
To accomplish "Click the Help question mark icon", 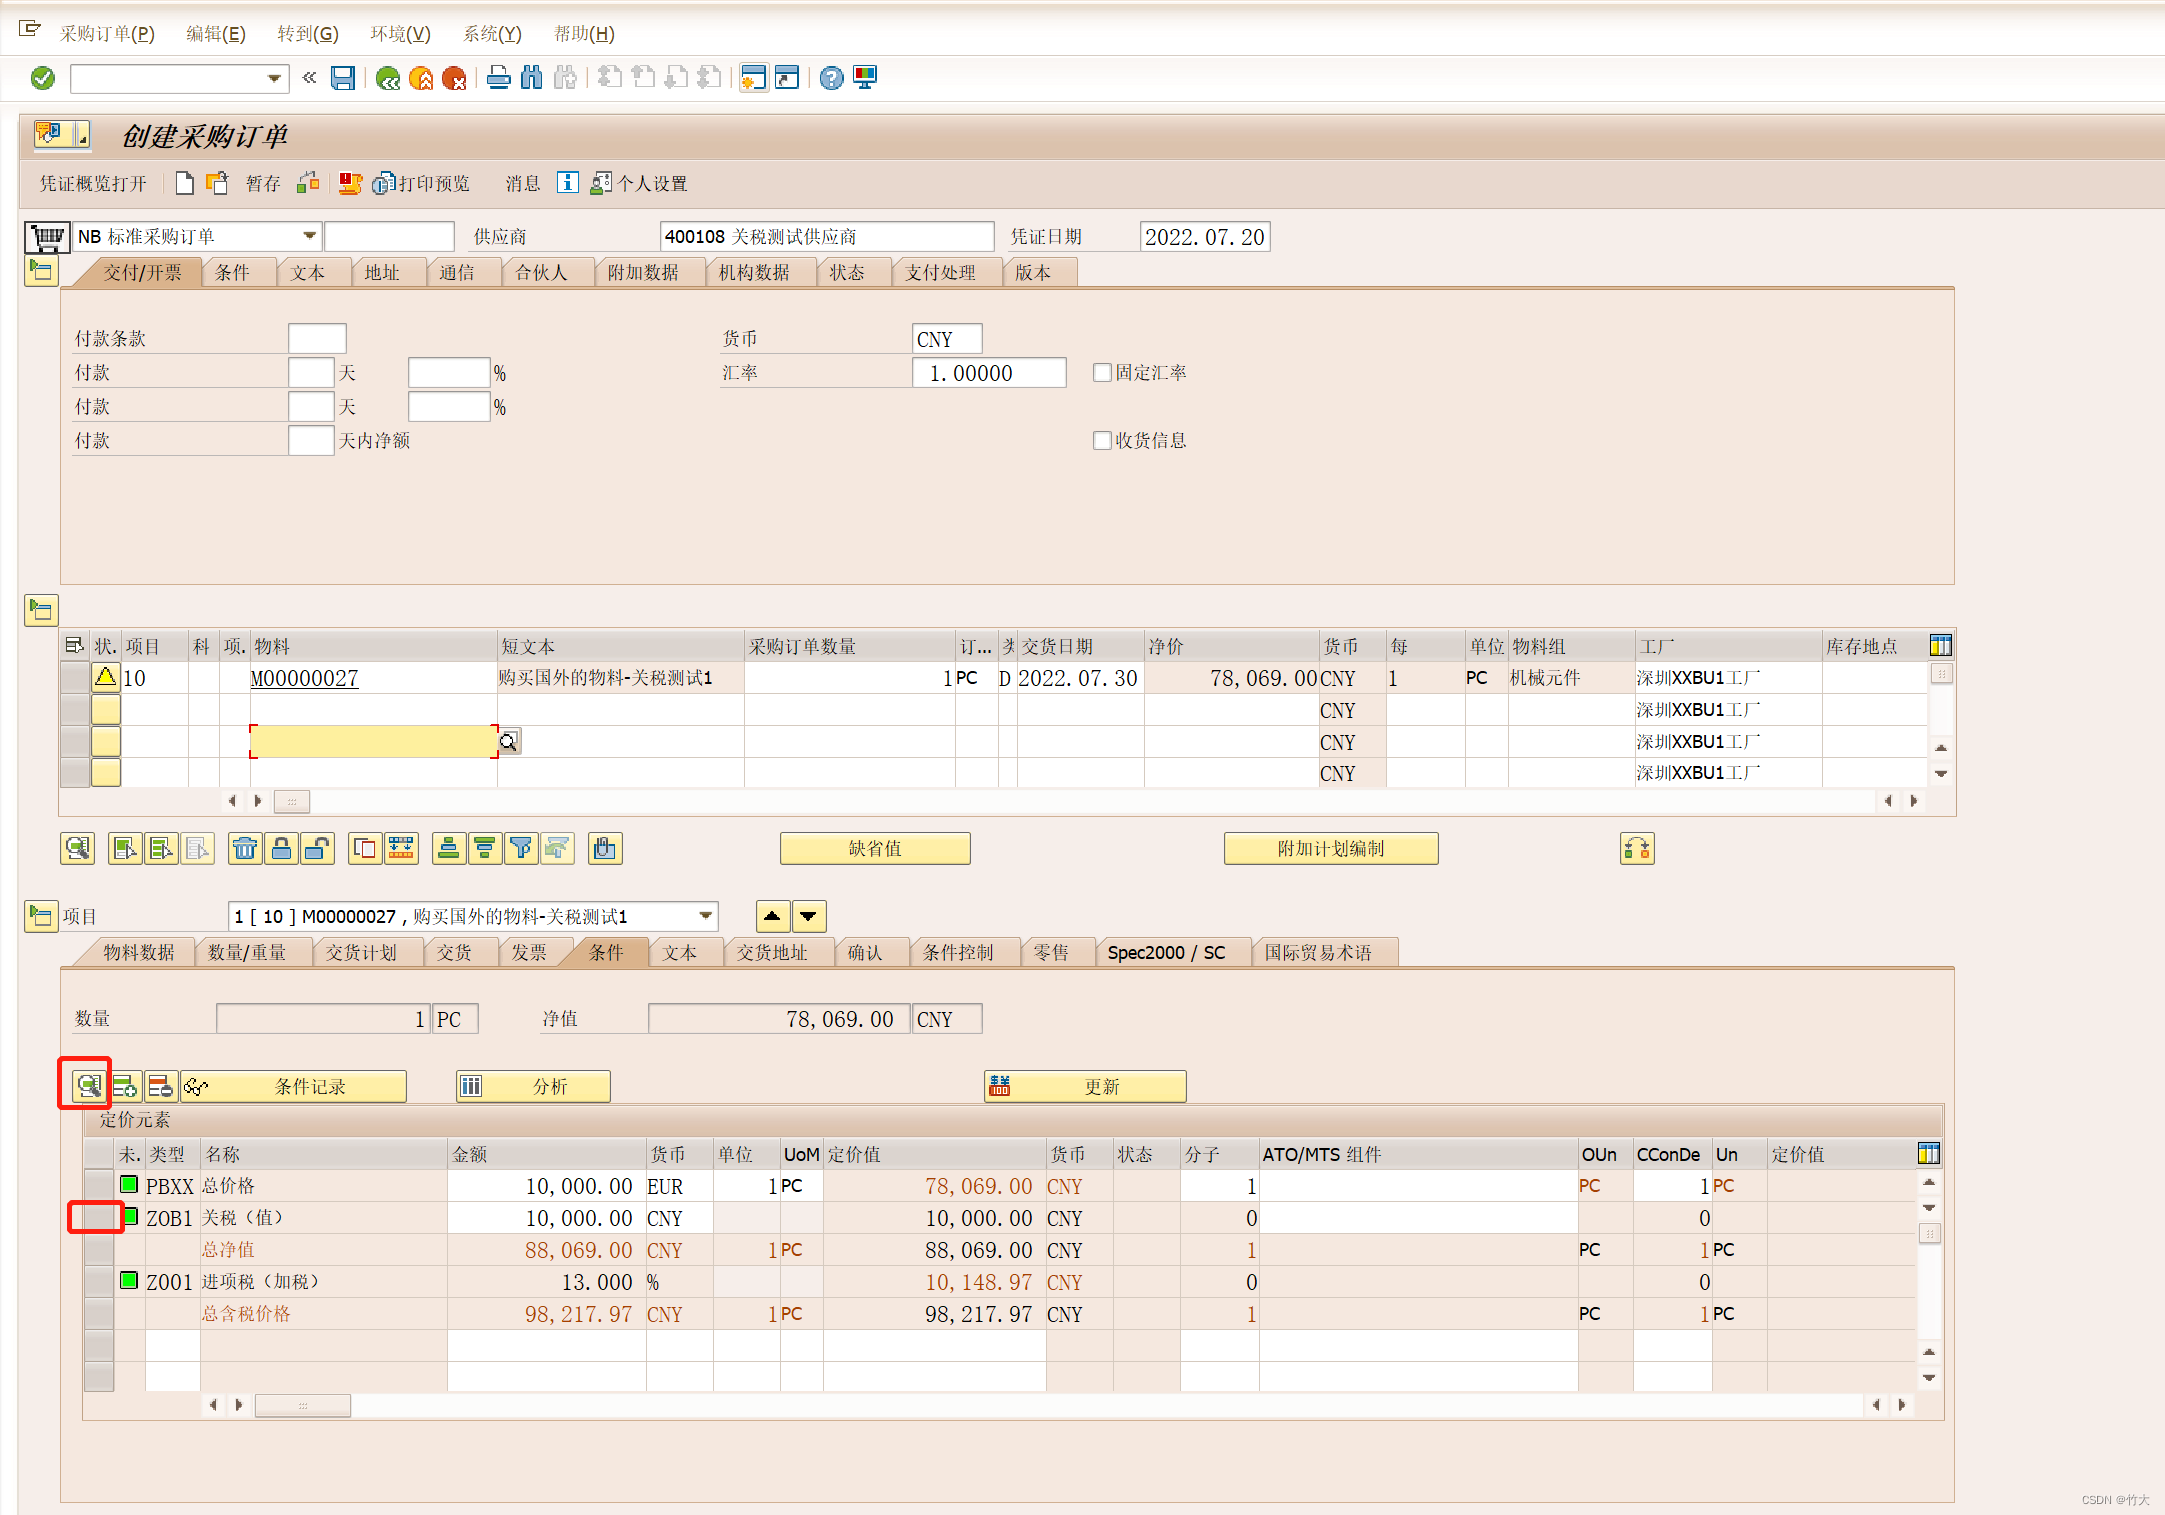I will coord(831,78).
